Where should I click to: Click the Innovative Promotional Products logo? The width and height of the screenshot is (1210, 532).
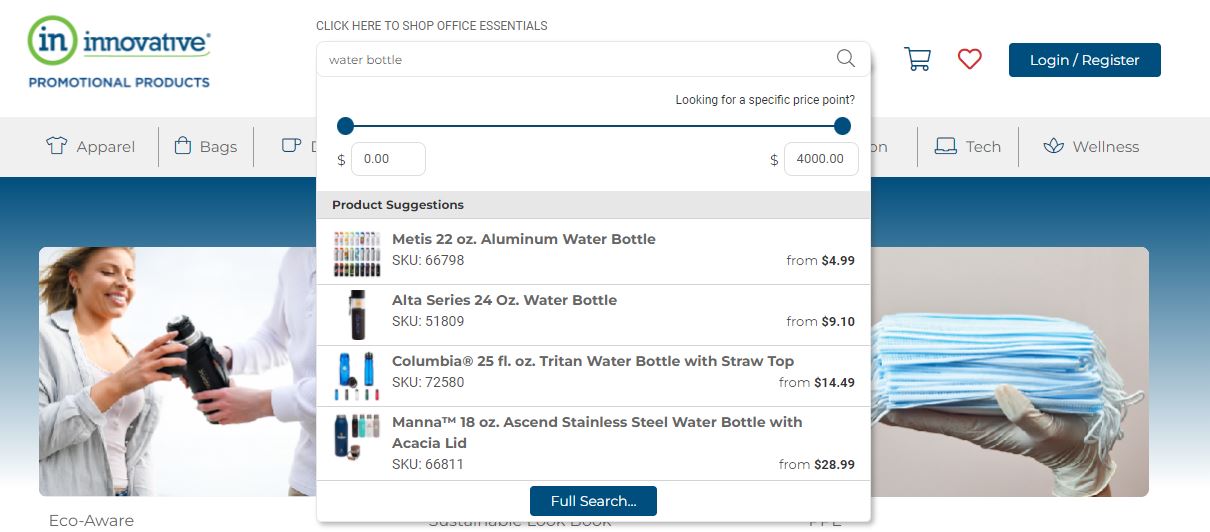(120, 53)
